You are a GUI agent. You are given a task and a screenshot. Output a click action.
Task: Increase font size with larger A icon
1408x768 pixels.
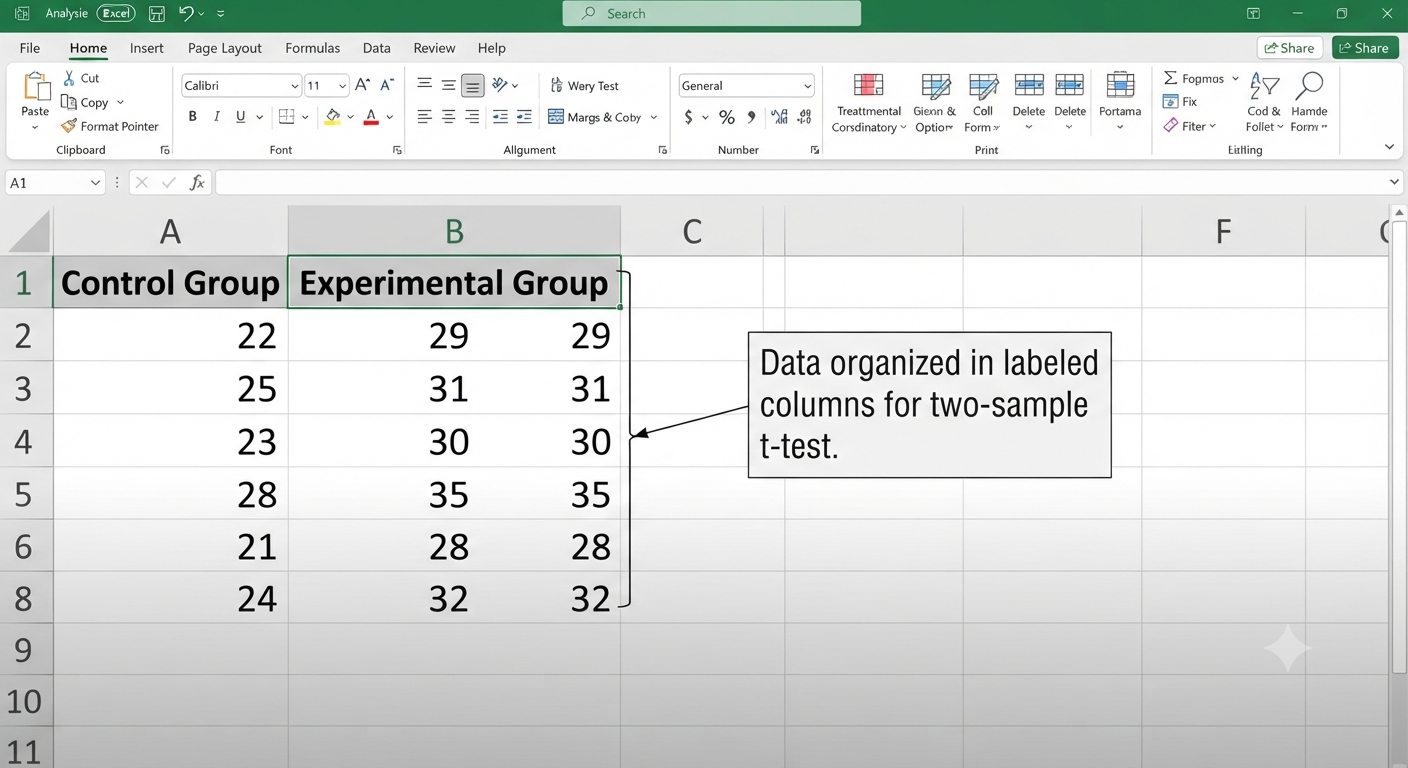[x=363, y=86]
